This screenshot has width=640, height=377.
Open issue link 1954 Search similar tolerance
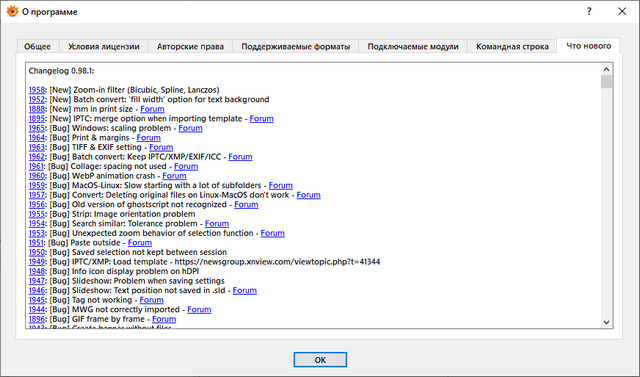(x=37, y=224)
